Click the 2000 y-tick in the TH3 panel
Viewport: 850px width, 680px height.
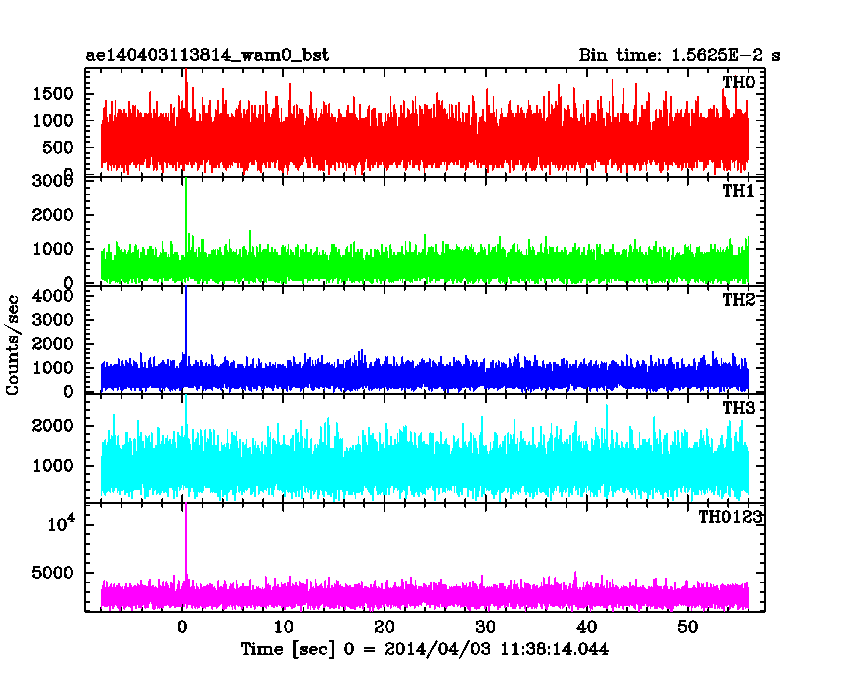pos(53,426)
